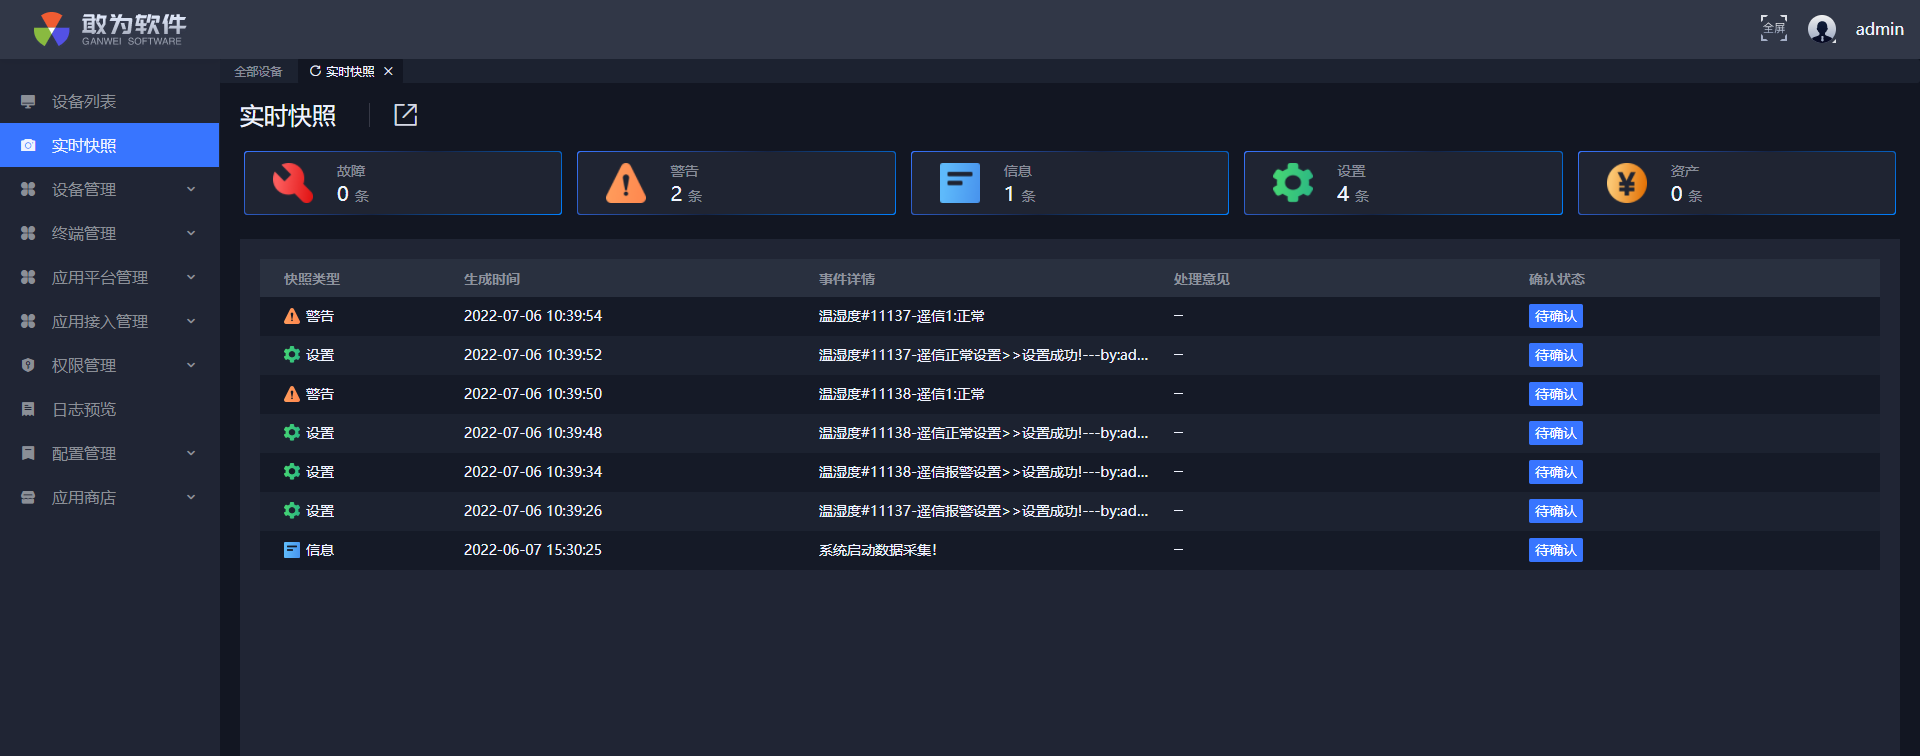This screenshot has width=1920, height=756.
Task: Expand the 配置管理 menu chevron
Action: 191,453
